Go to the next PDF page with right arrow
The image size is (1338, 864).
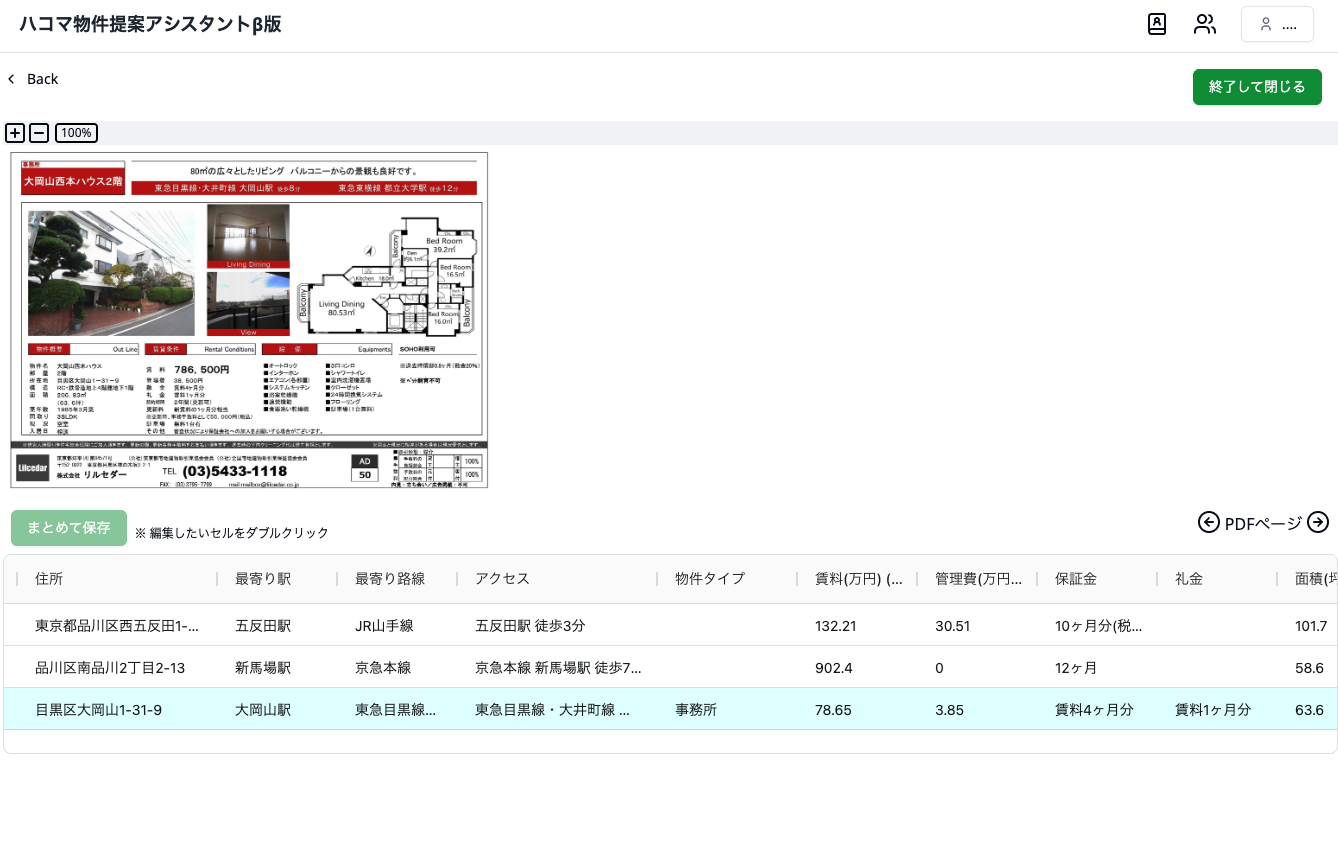(x=1318, y=523)
